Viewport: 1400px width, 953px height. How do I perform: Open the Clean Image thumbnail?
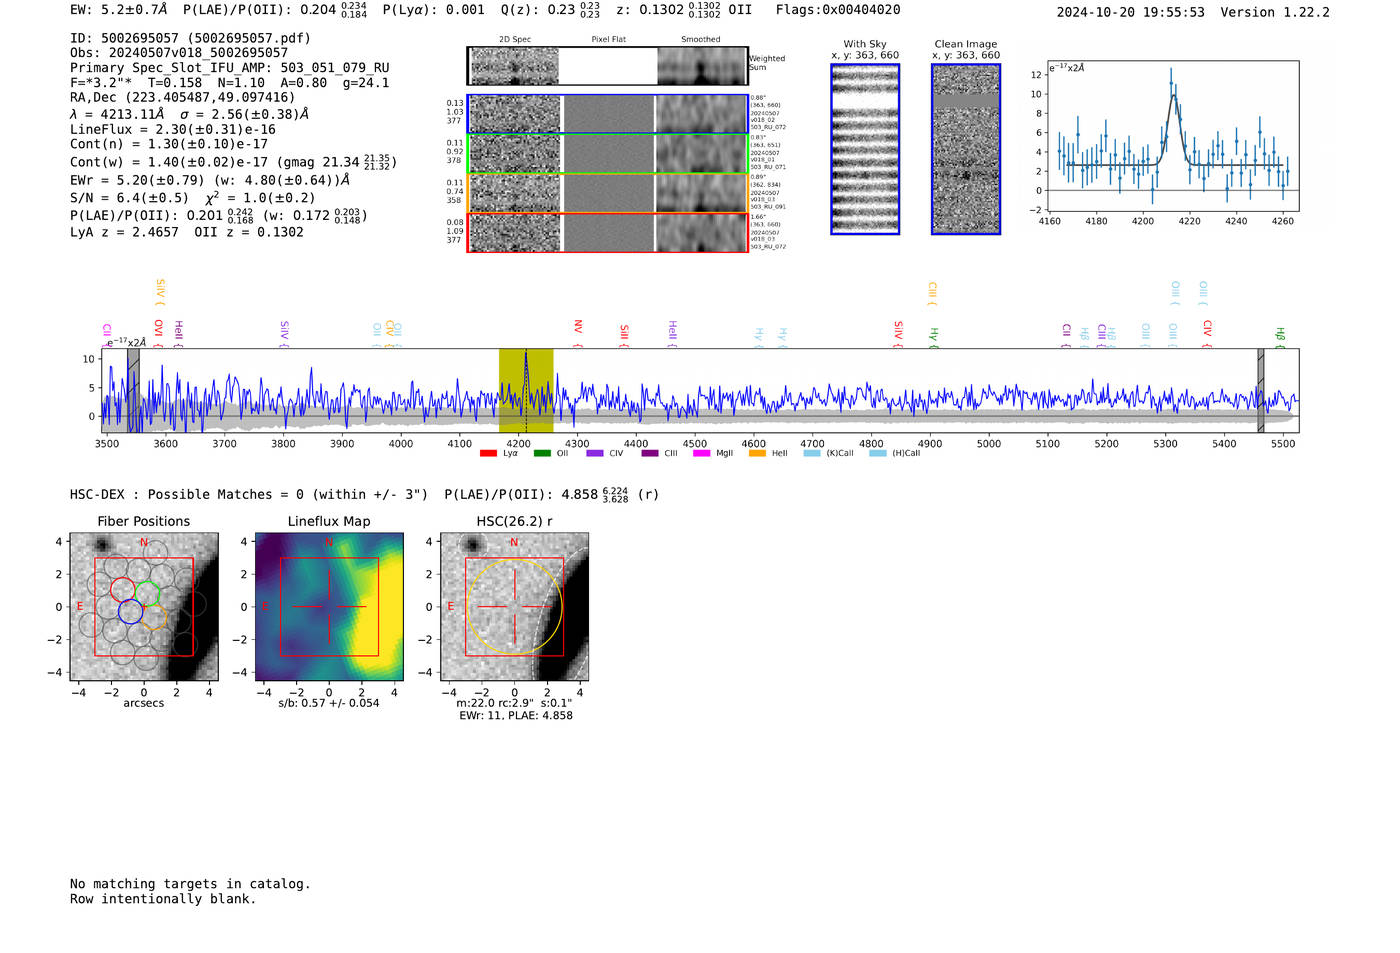[x=966, y=149]
